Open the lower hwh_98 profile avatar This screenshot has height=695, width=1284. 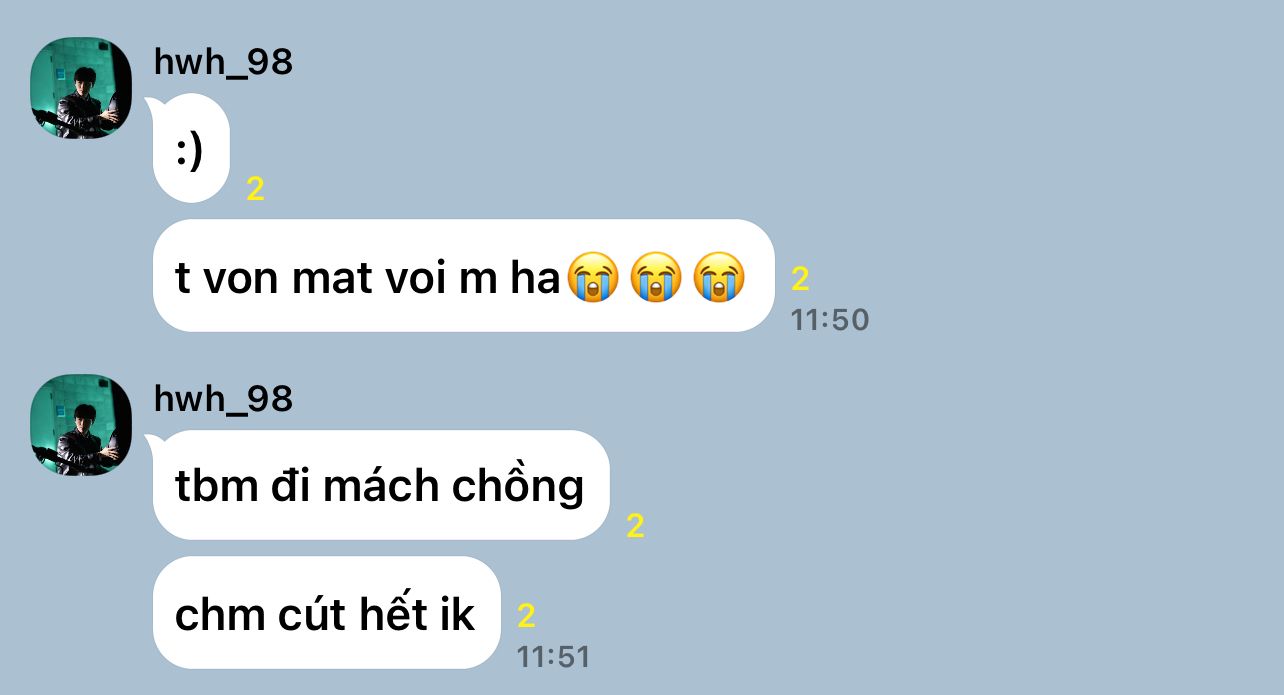[x=81, y=425]
